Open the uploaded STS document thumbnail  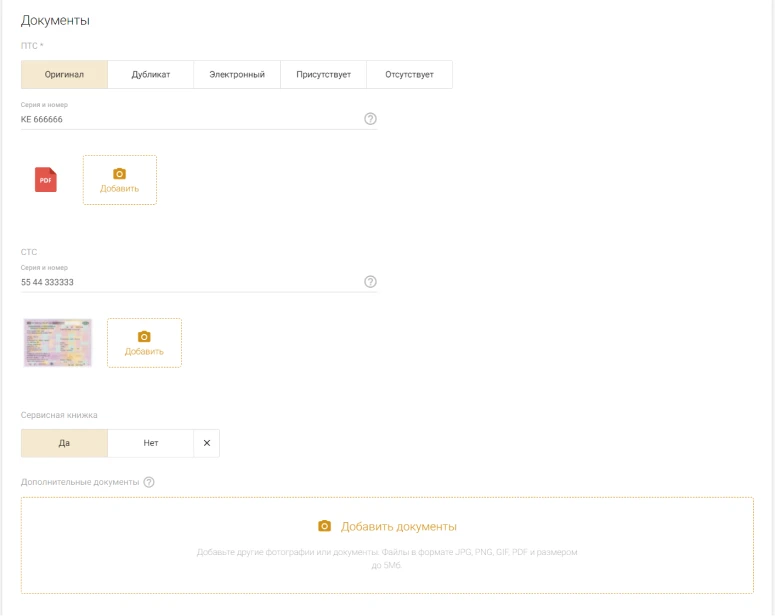(58, 343)
